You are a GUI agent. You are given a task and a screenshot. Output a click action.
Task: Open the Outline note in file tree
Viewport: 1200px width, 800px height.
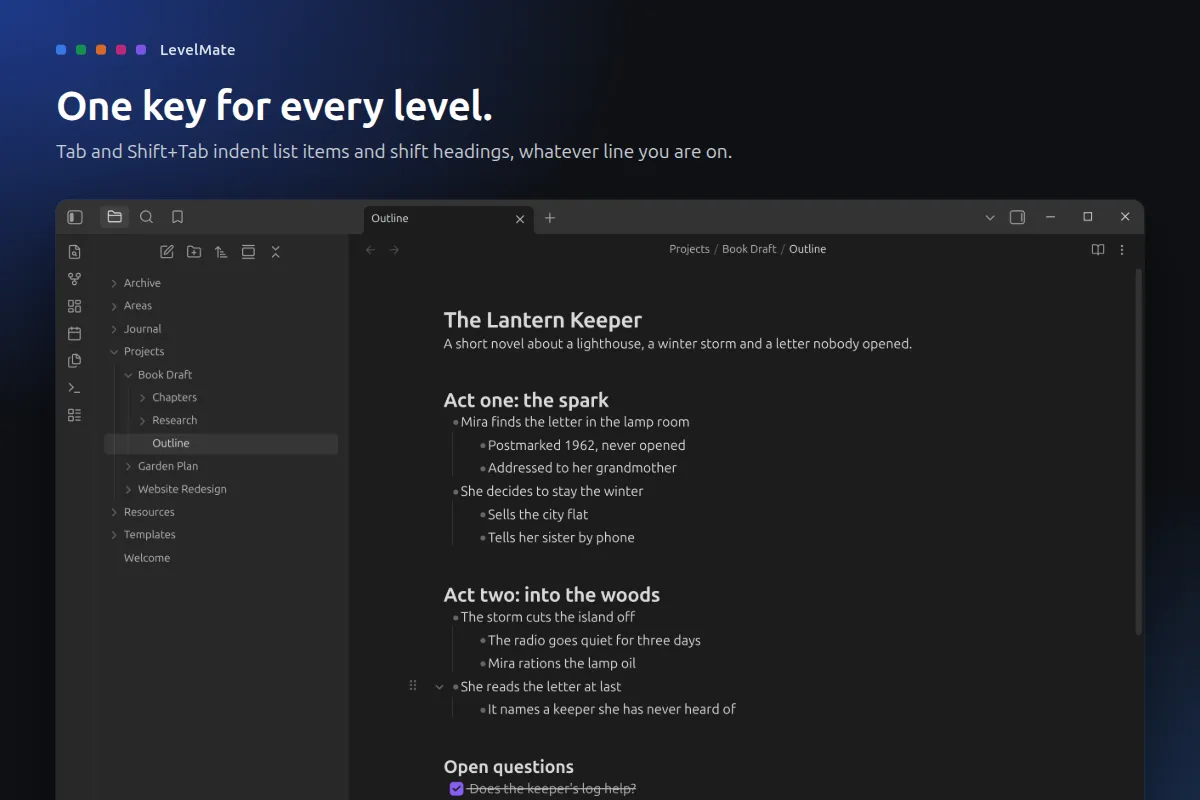[x=221, y=443]
